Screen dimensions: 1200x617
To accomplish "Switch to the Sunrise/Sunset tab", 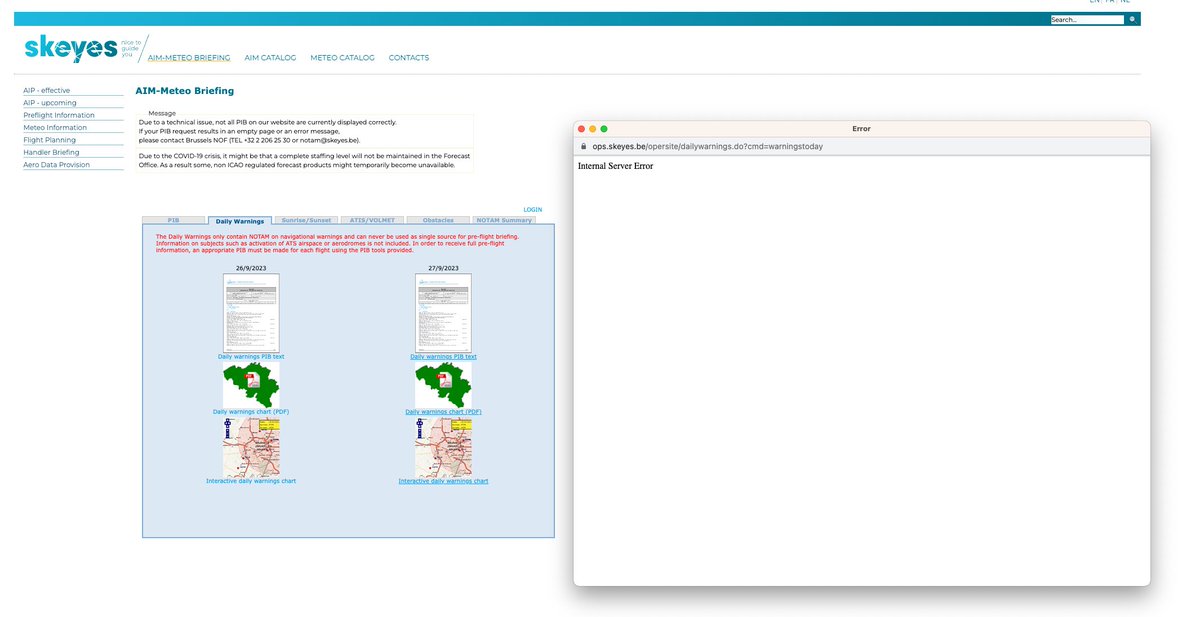I will (x=306, y=220).
